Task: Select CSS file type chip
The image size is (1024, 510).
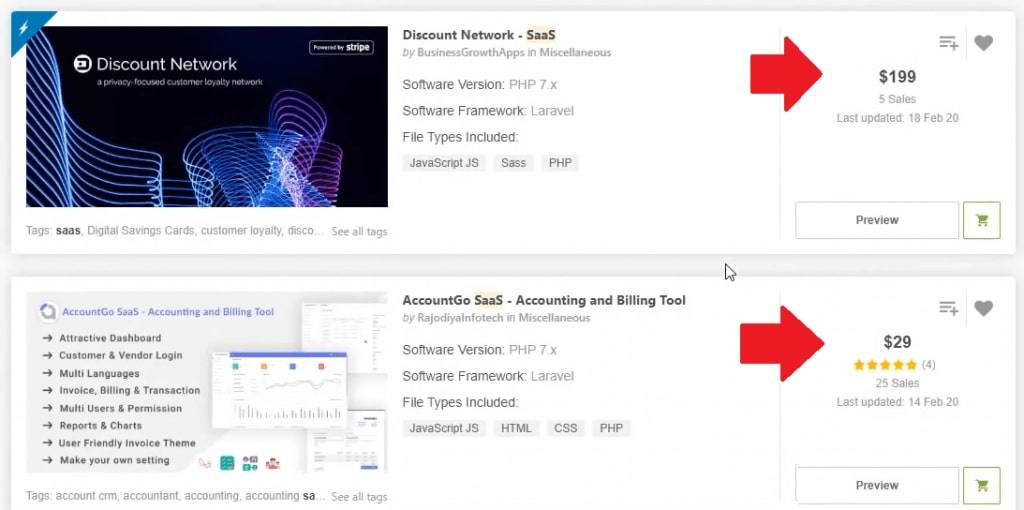Action: pos(566,428)
